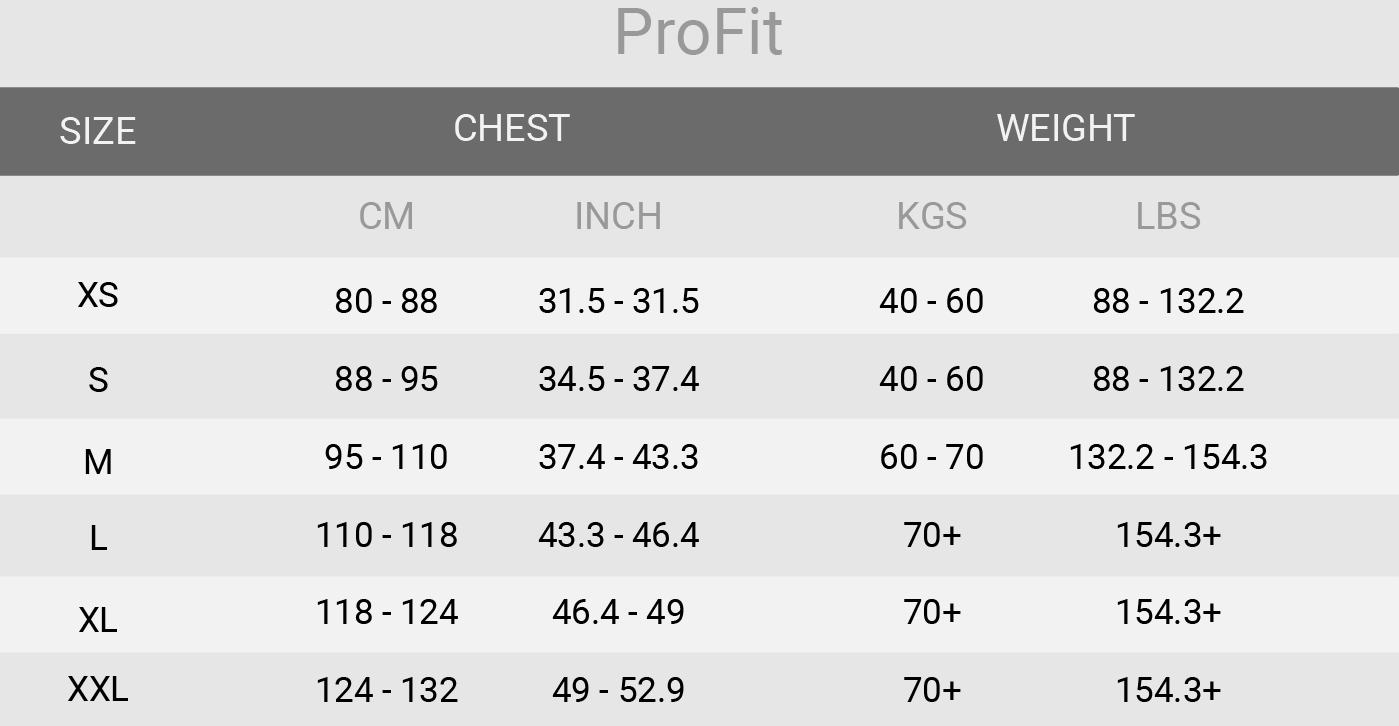Click the WEIGHT column header

tap(1065, 128)
